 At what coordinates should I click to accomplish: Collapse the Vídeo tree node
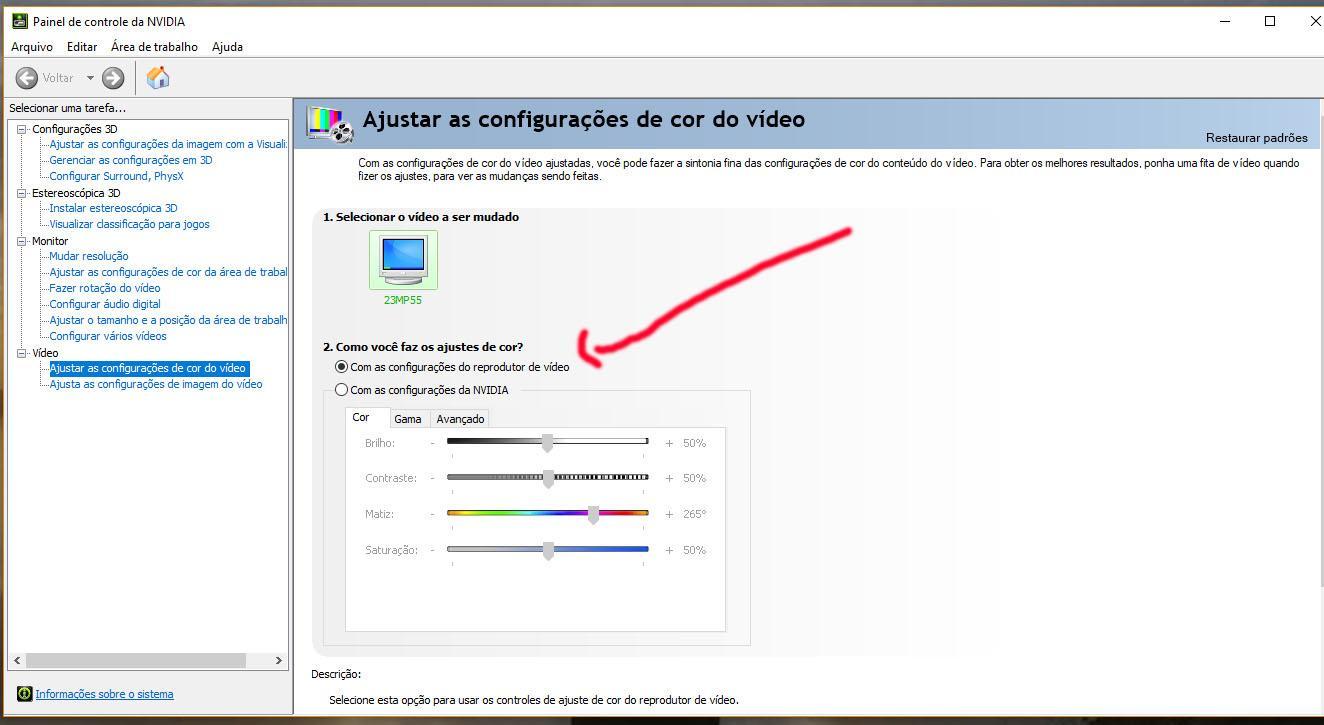[x=21, y=353]
